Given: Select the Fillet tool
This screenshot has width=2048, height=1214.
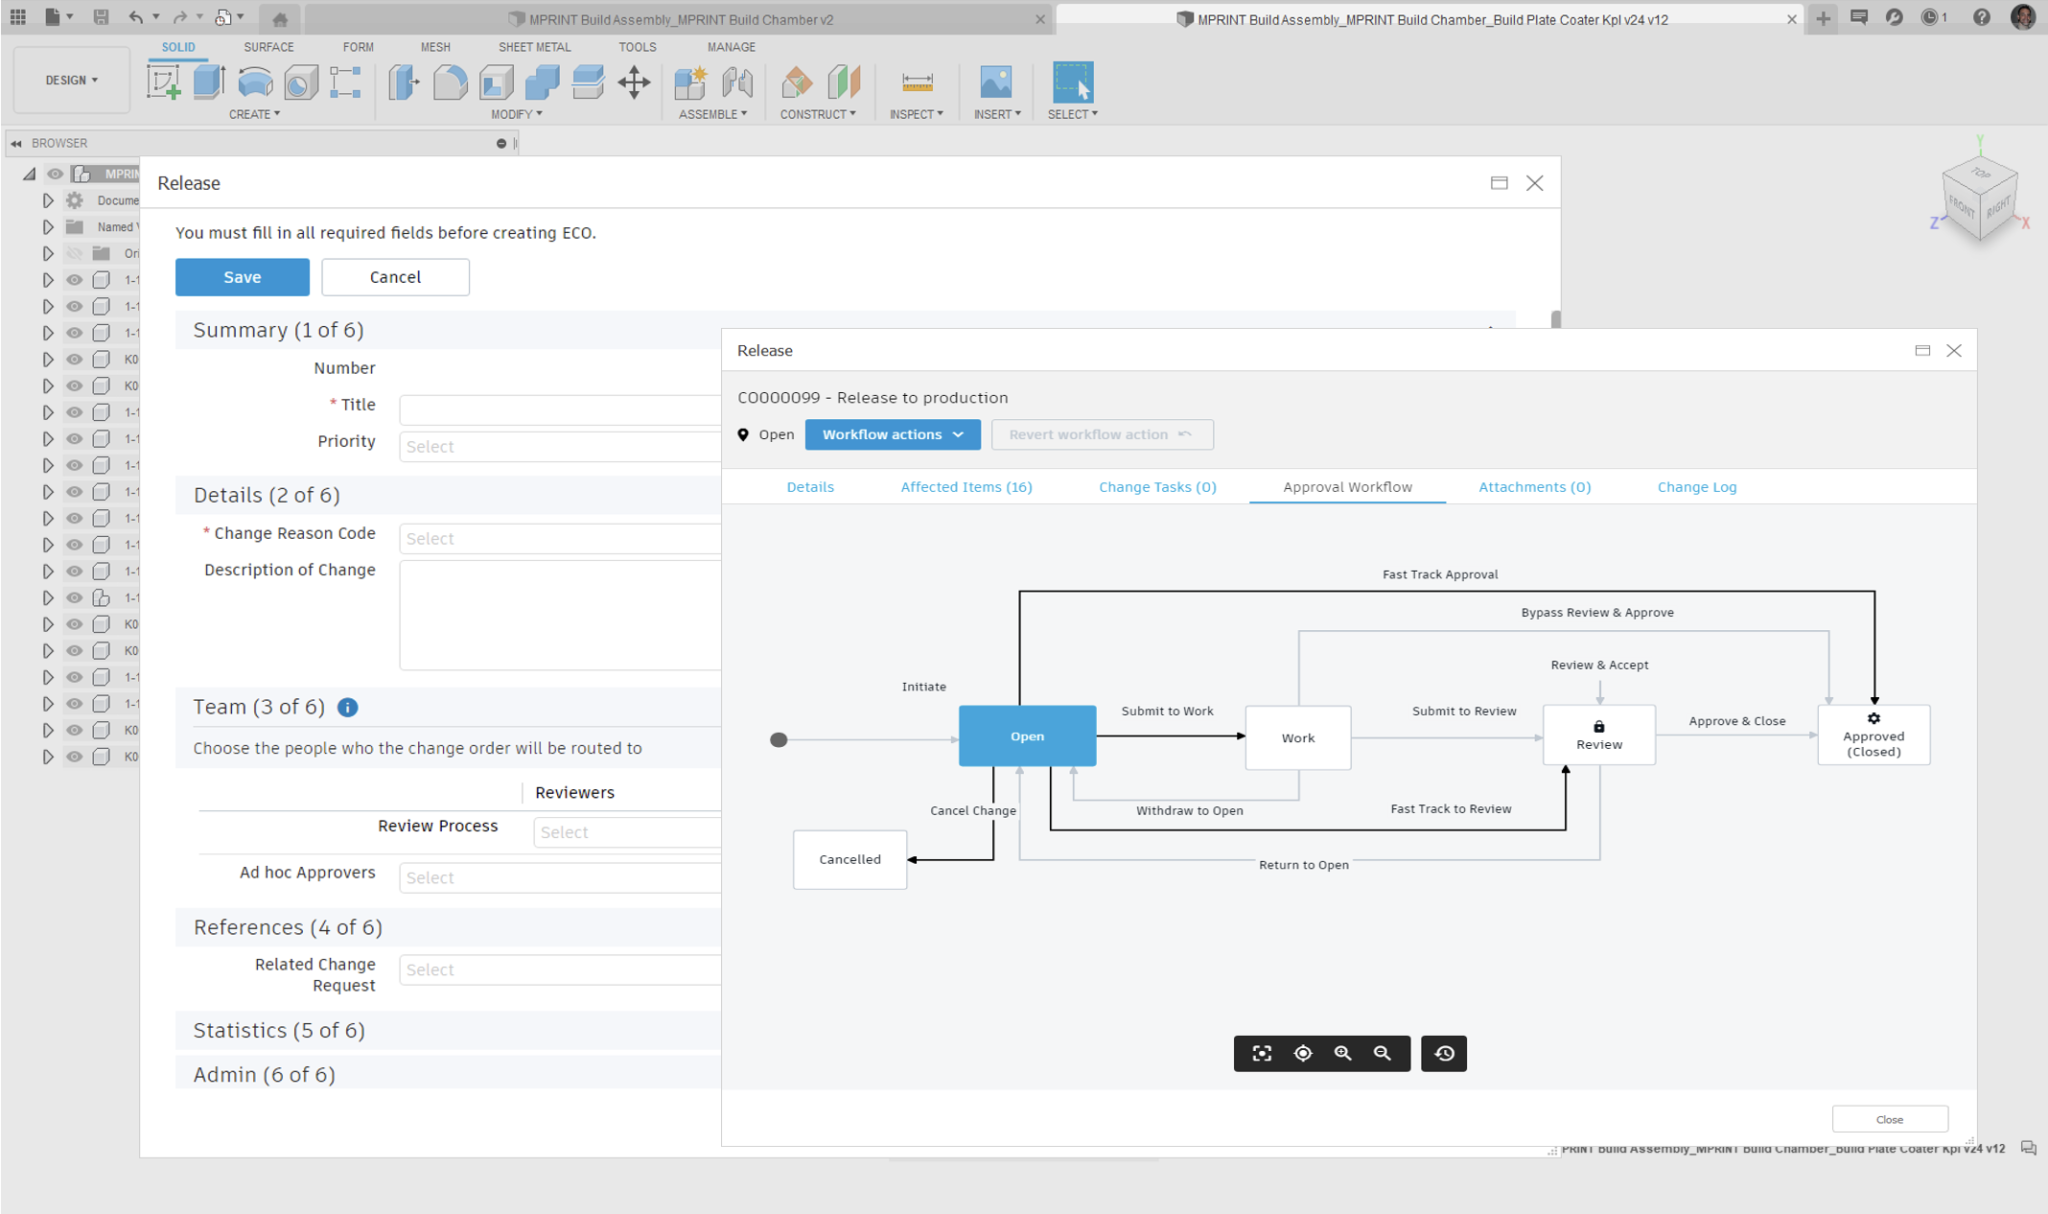Looking at the screenshot, I should click(450, 82).
